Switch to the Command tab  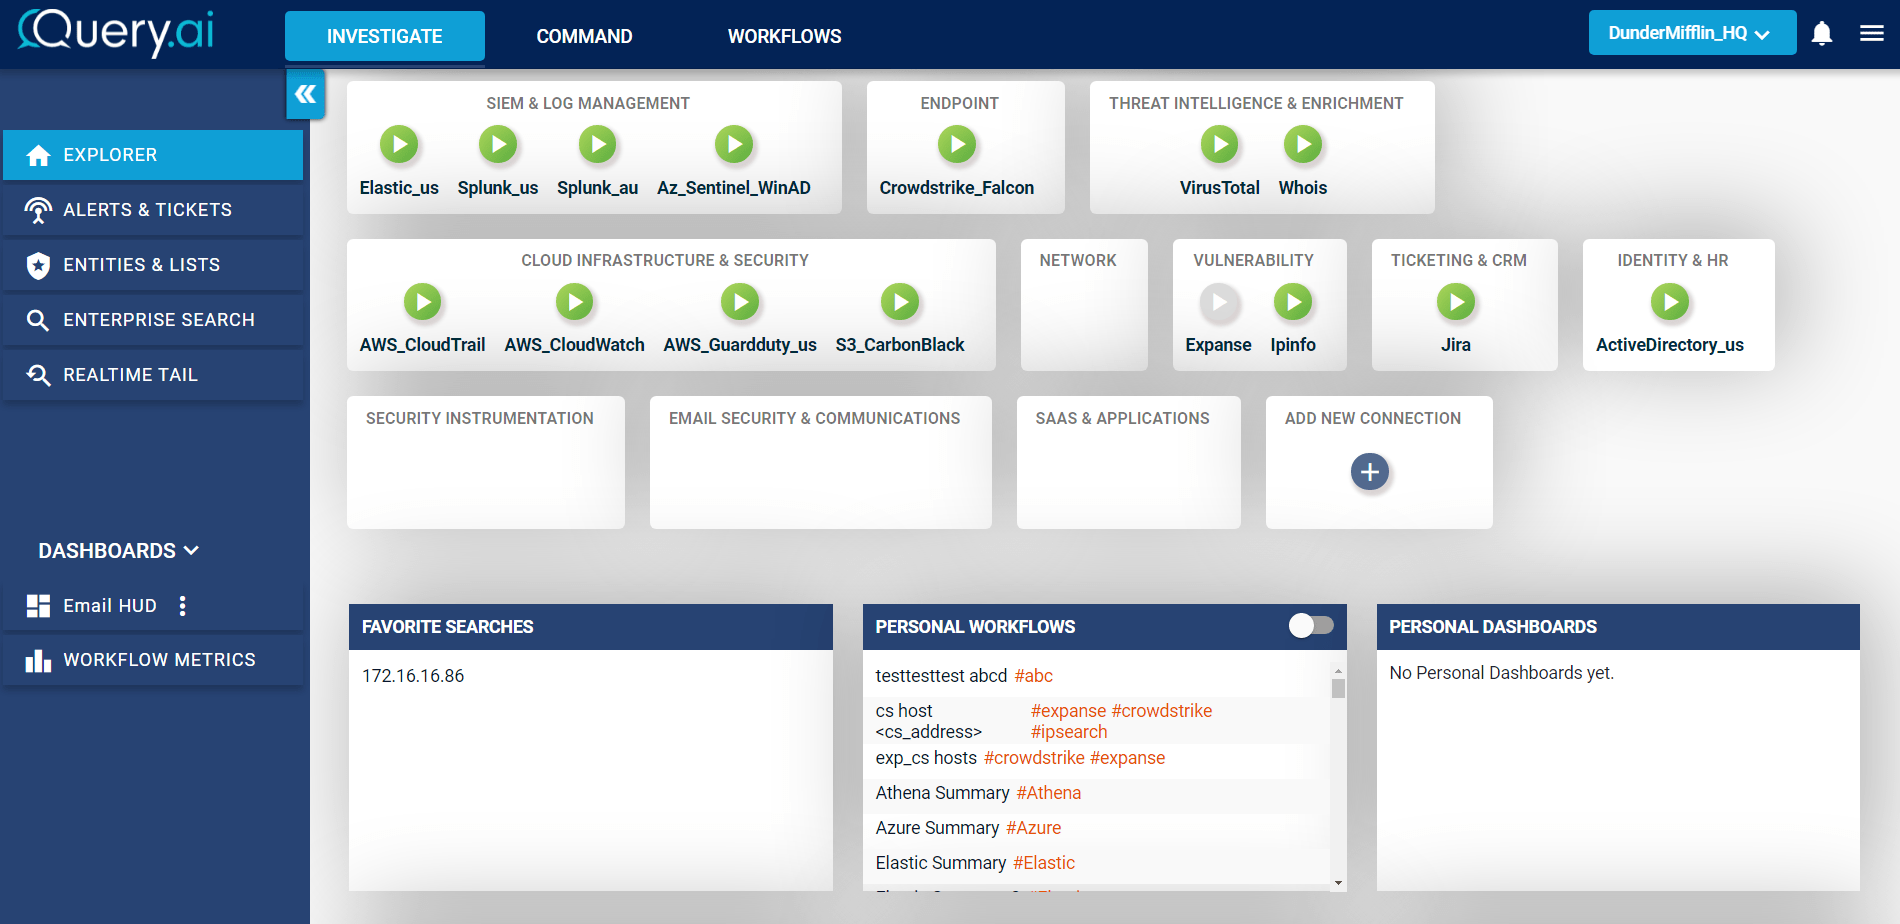tap(584, 37)
